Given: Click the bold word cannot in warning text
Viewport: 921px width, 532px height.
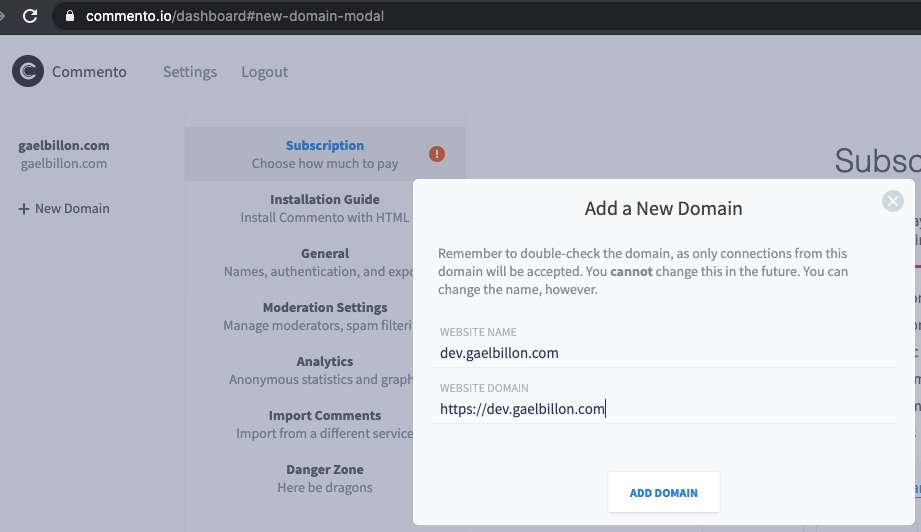Looking at the screenshot, I should coord(631,271).
